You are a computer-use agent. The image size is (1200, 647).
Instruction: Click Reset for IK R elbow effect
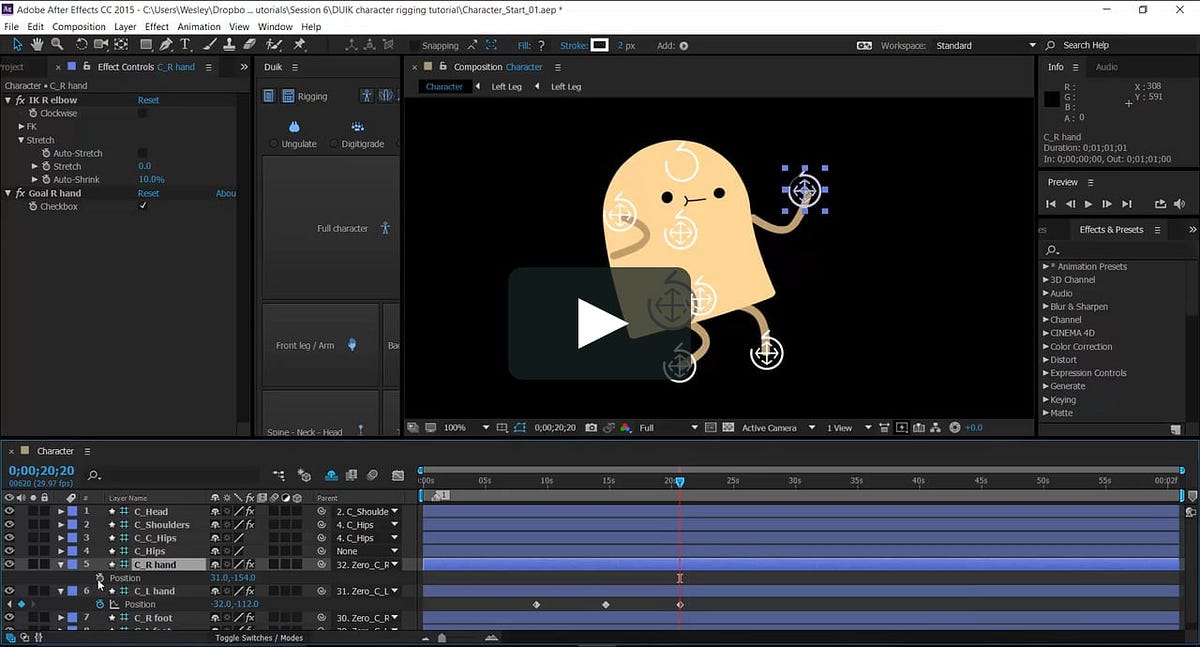[x=148, y=100]
